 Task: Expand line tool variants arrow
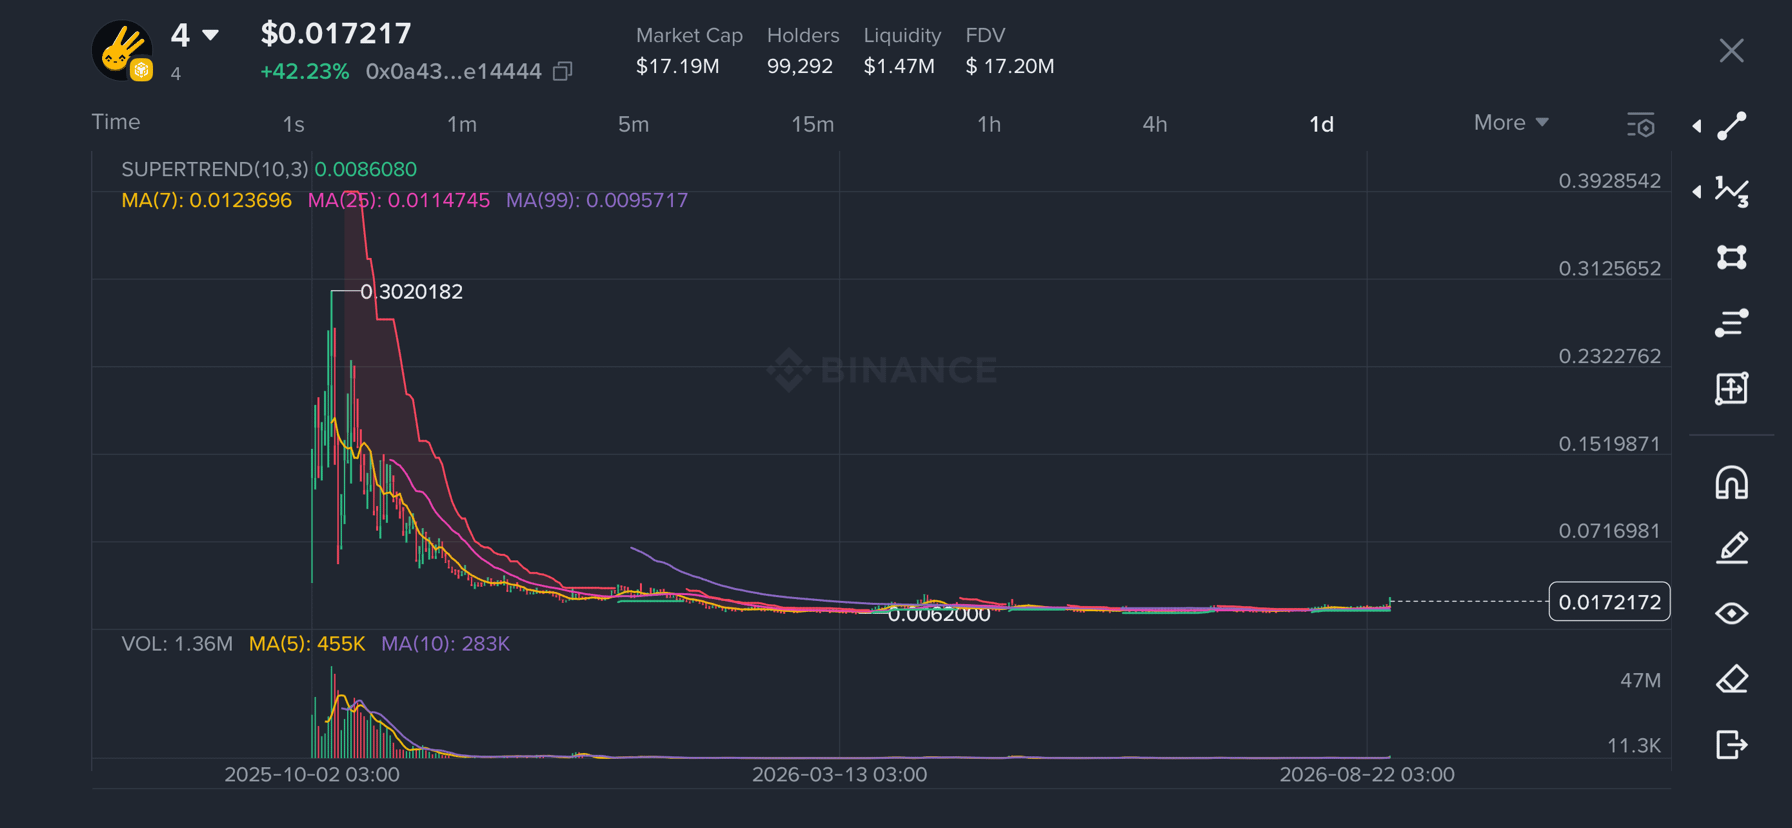click(1697, 126)
